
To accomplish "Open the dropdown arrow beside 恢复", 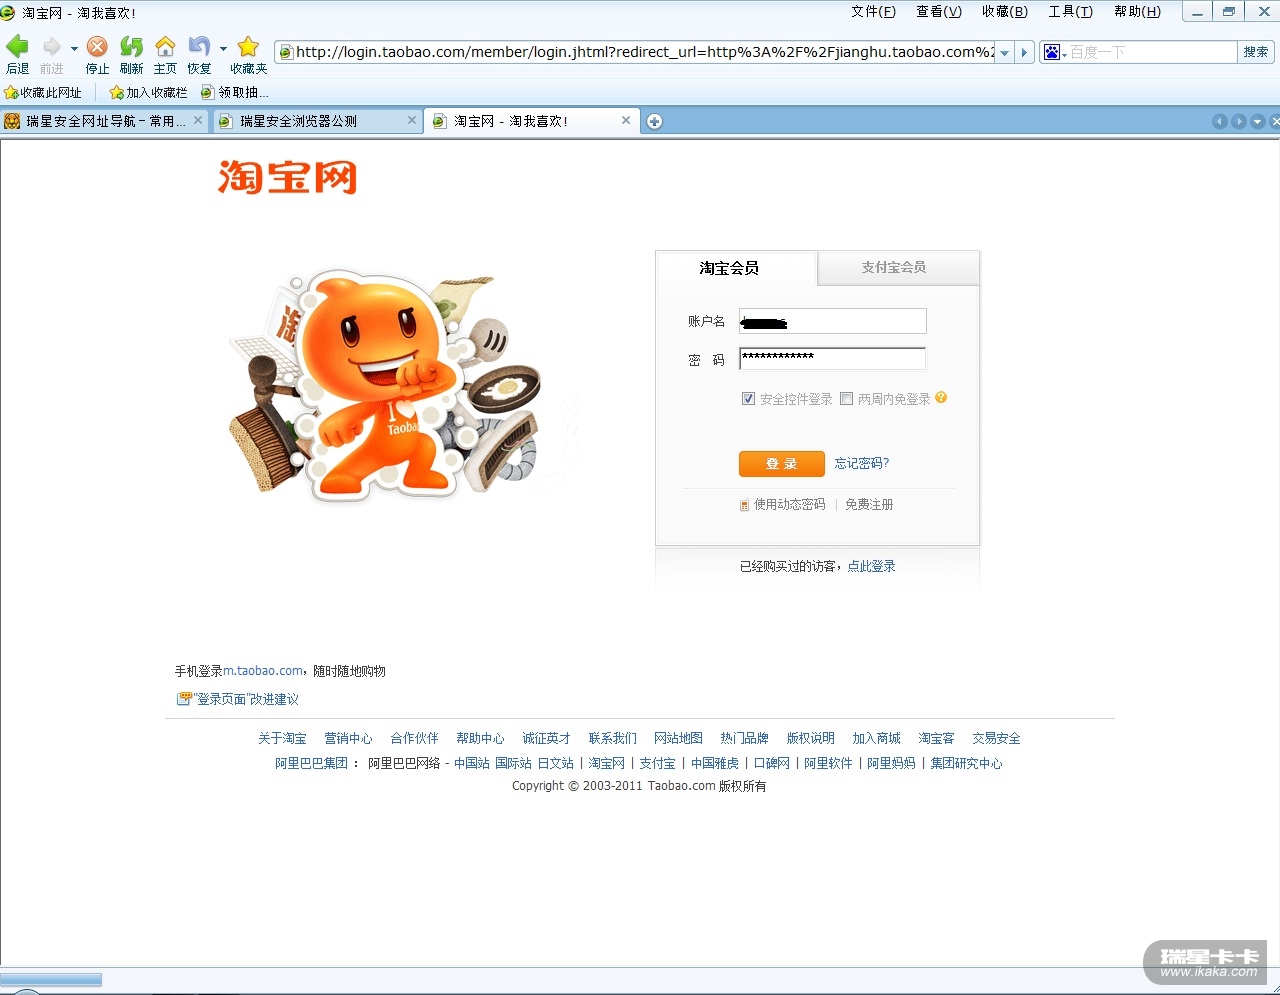I will coord(223,48).
